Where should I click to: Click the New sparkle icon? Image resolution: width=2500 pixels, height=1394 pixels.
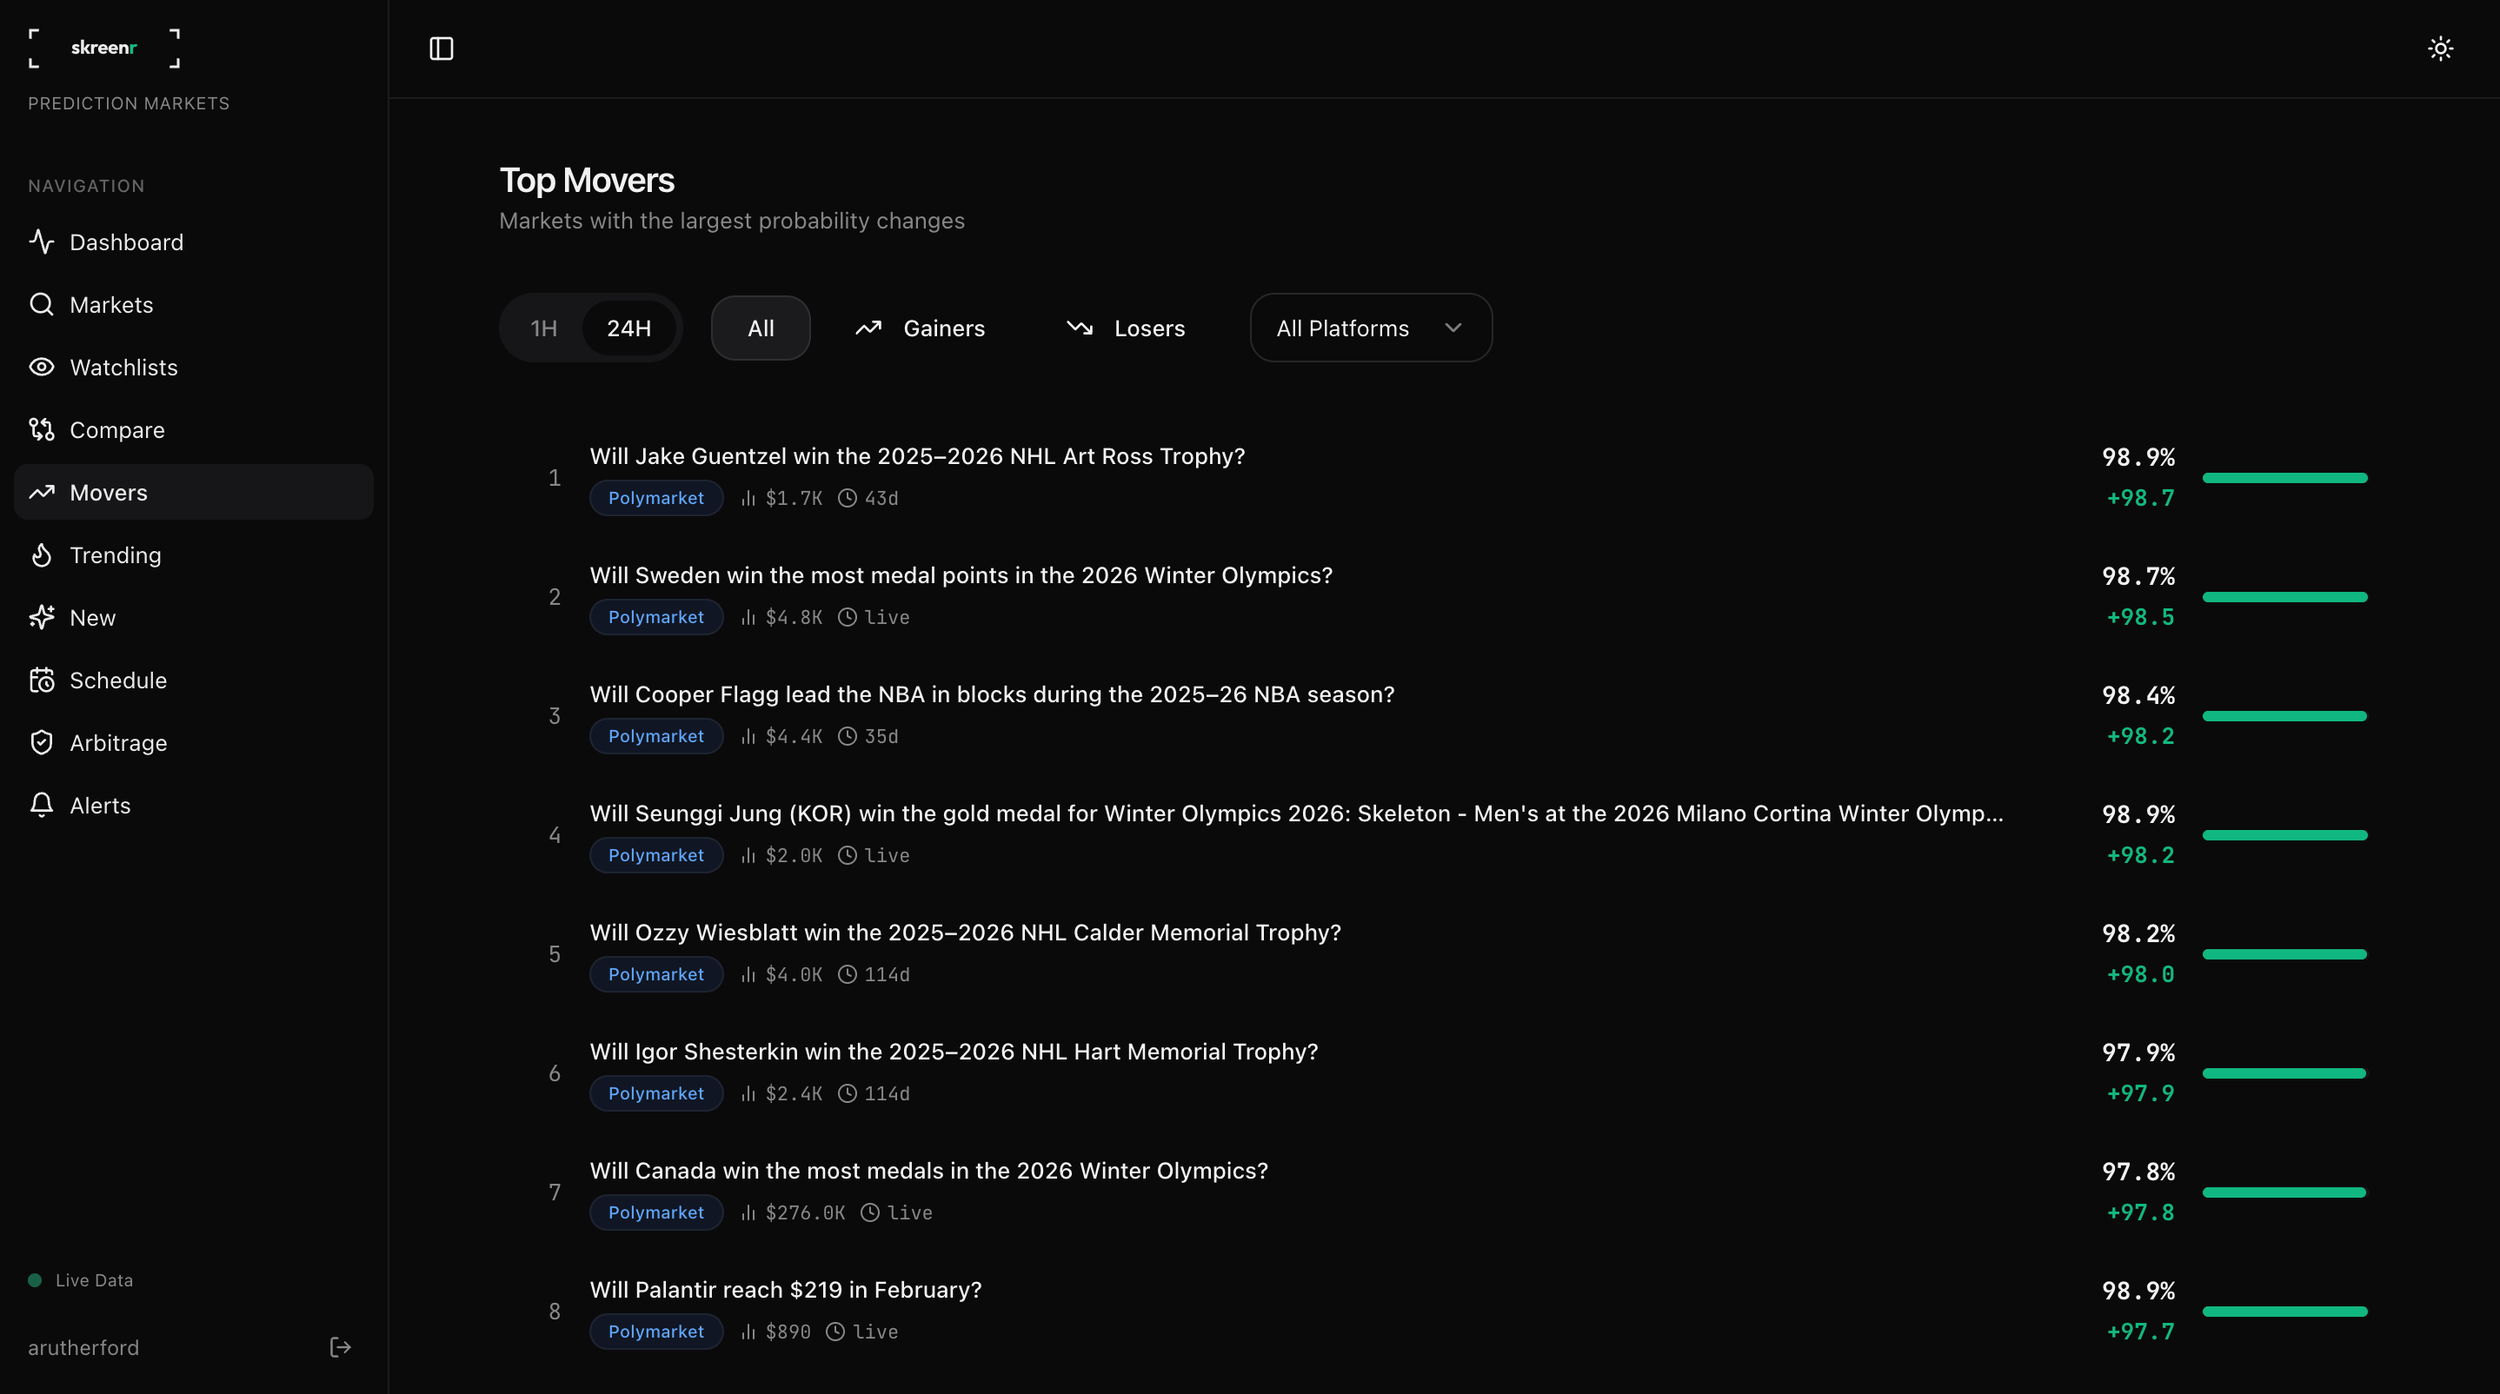pos(41,617)
